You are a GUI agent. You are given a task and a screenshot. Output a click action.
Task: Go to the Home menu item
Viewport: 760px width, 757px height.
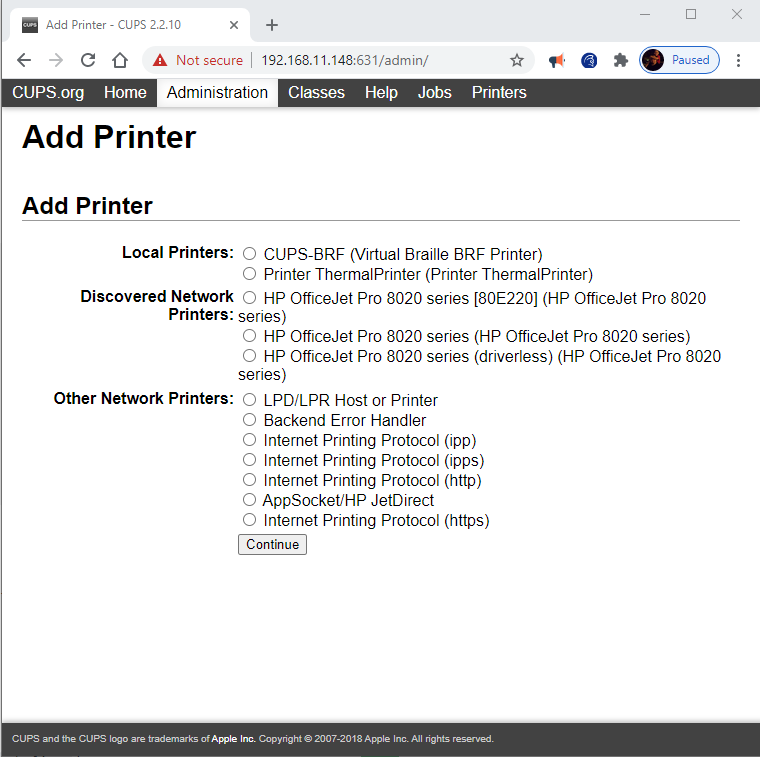(x=125, y=93)
